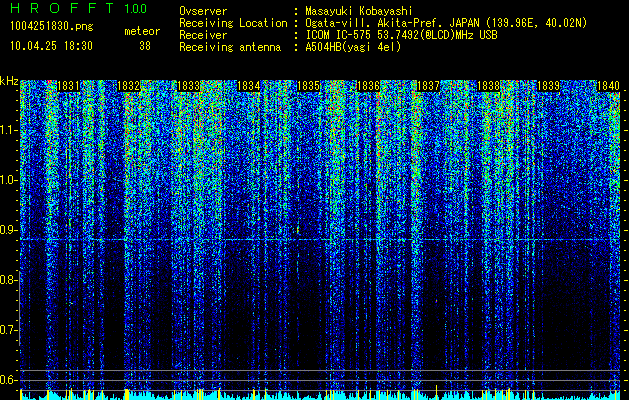Screen dimensions: 629x400
Task: Click the kHz axis unit label
Action: pos(9,81)
